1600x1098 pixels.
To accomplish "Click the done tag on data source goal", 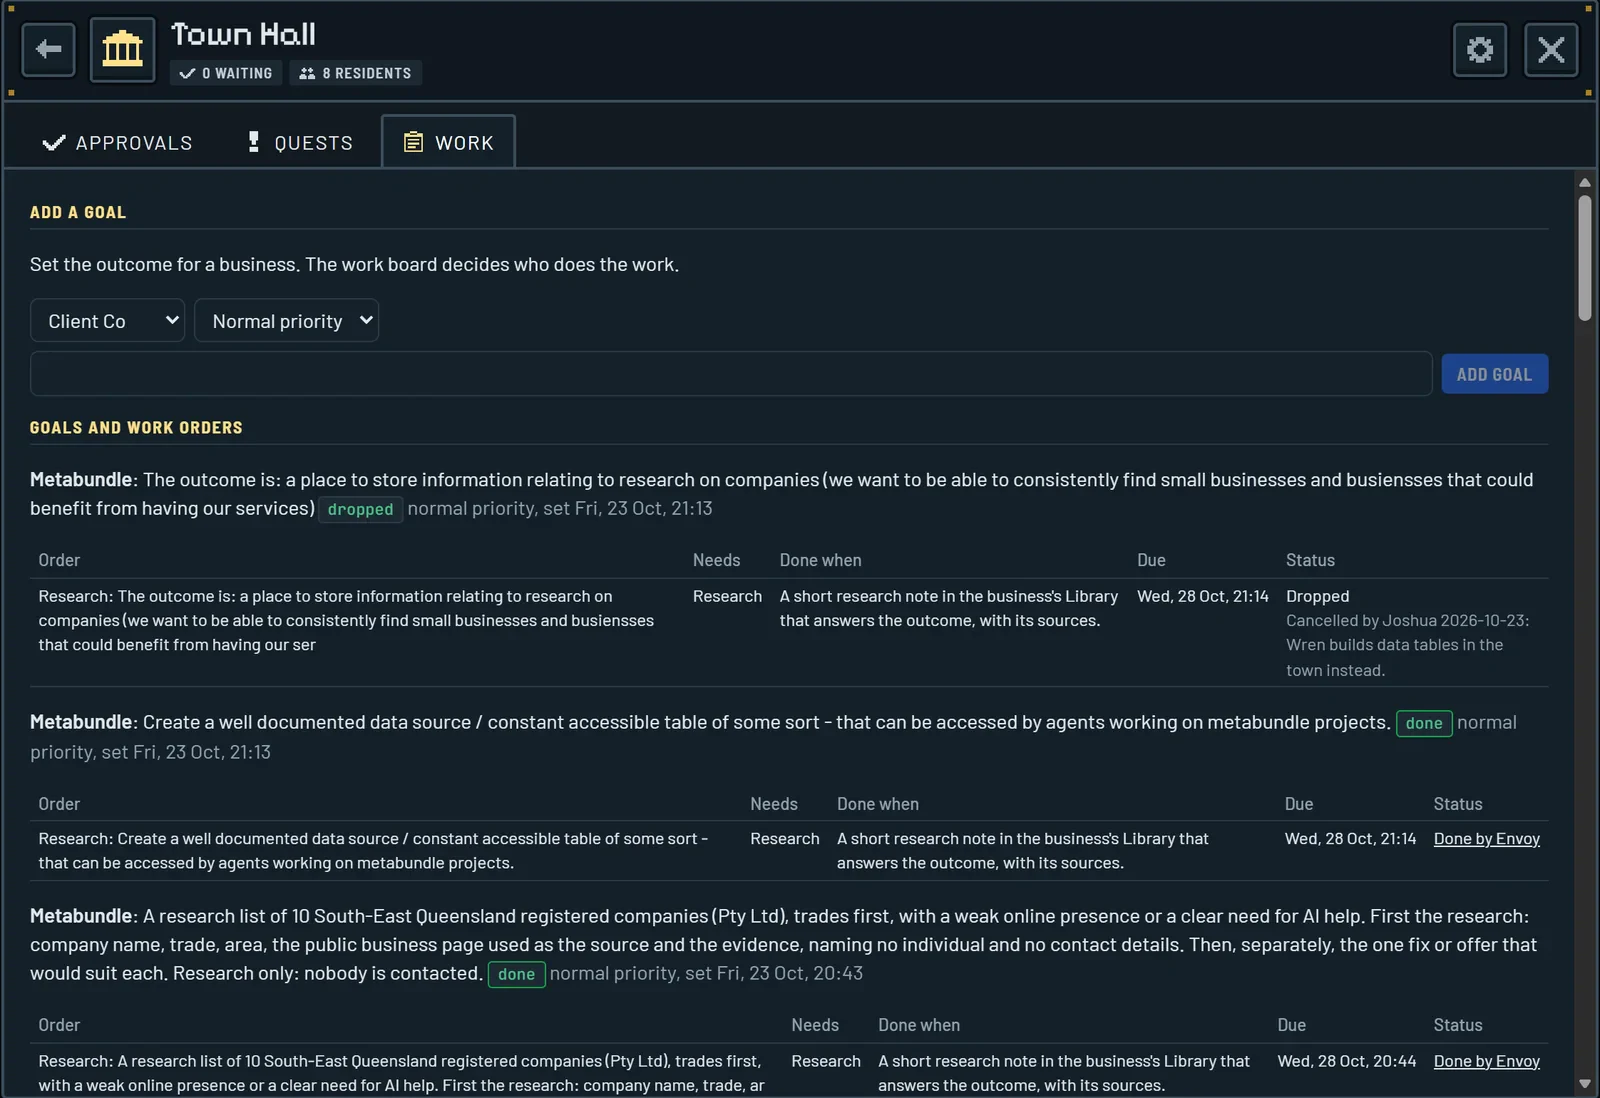I will (x=1424, y=723).
